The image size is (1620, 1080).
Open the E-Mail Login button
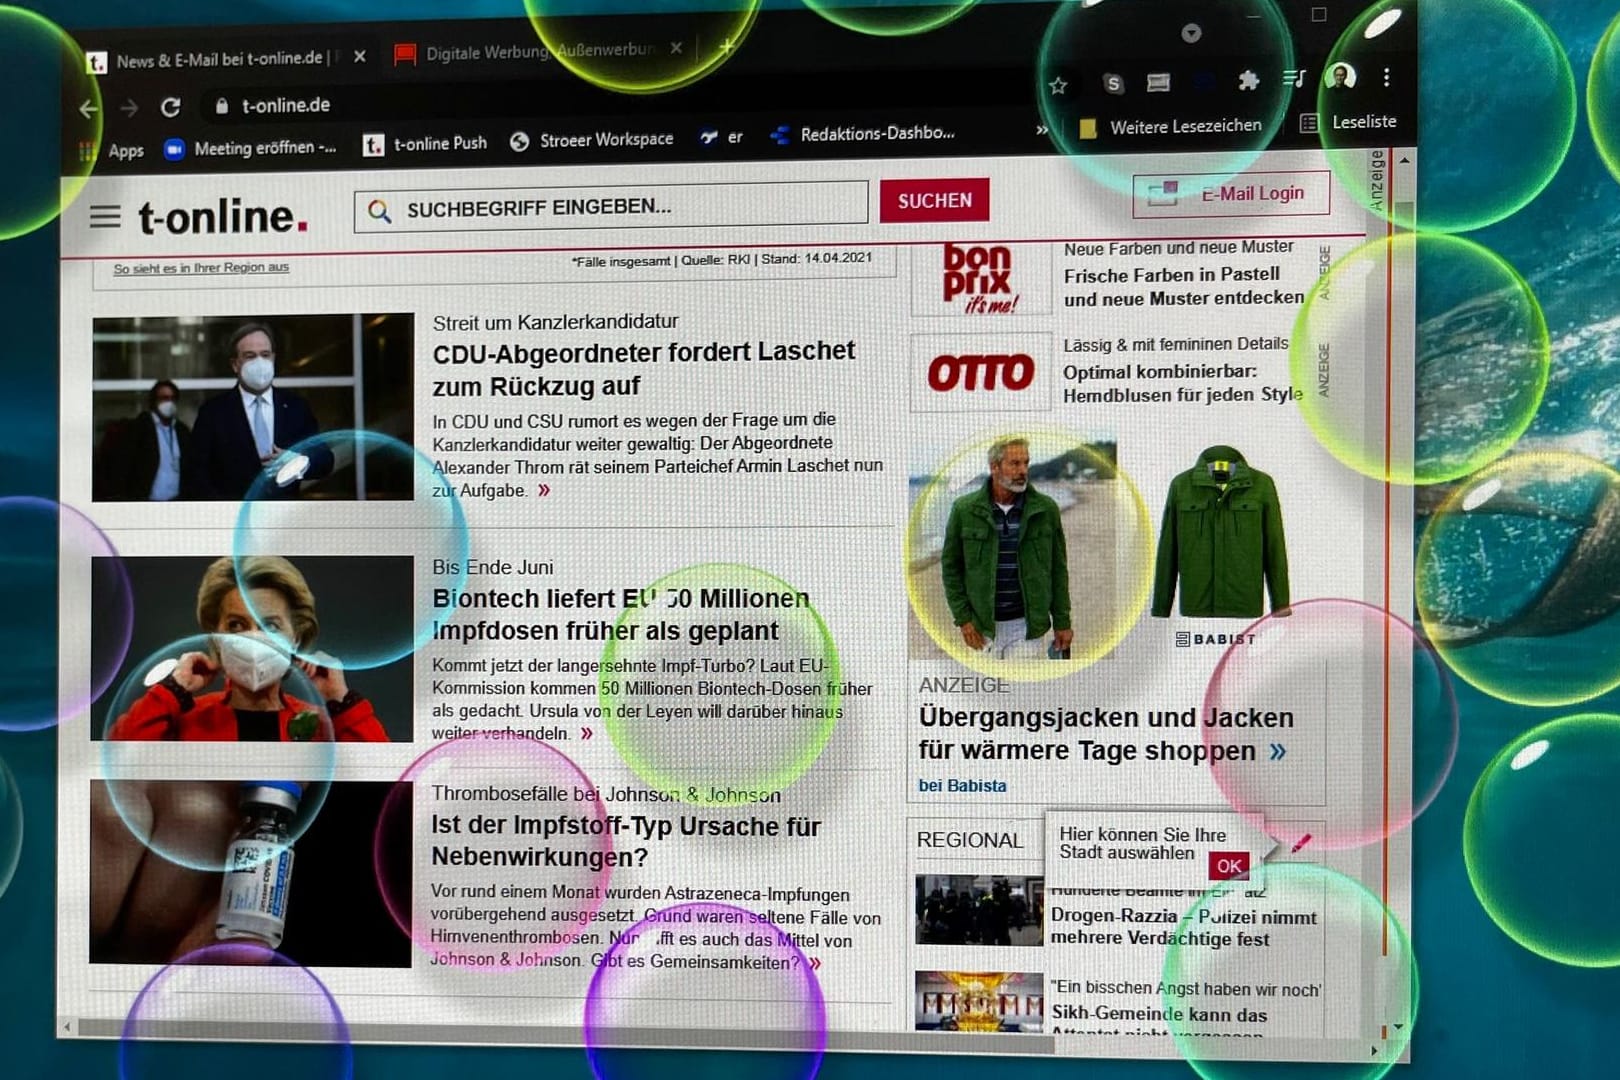pyautogui.click(x=1231, y=194)
